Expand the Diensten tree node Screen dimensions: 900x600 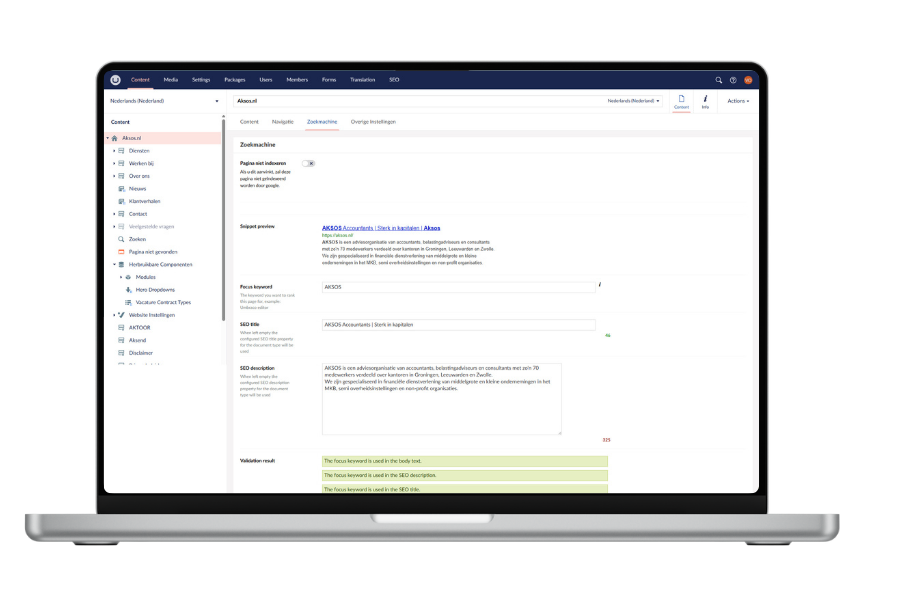tap(112, 151)
